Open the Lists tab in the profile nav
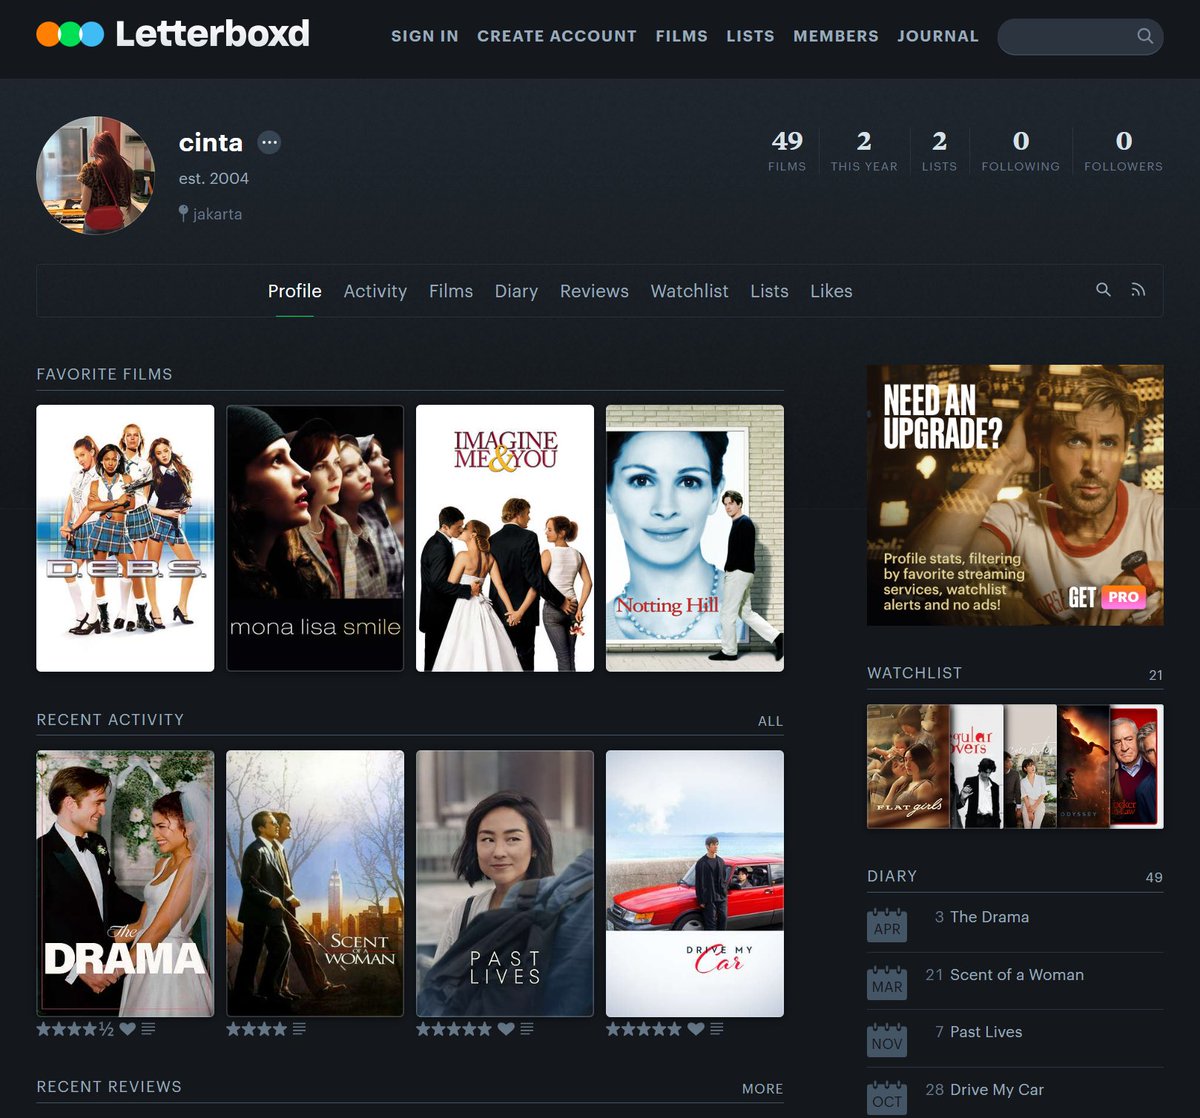Viewport: 1200px width, 1118px height. coord(769,291)
